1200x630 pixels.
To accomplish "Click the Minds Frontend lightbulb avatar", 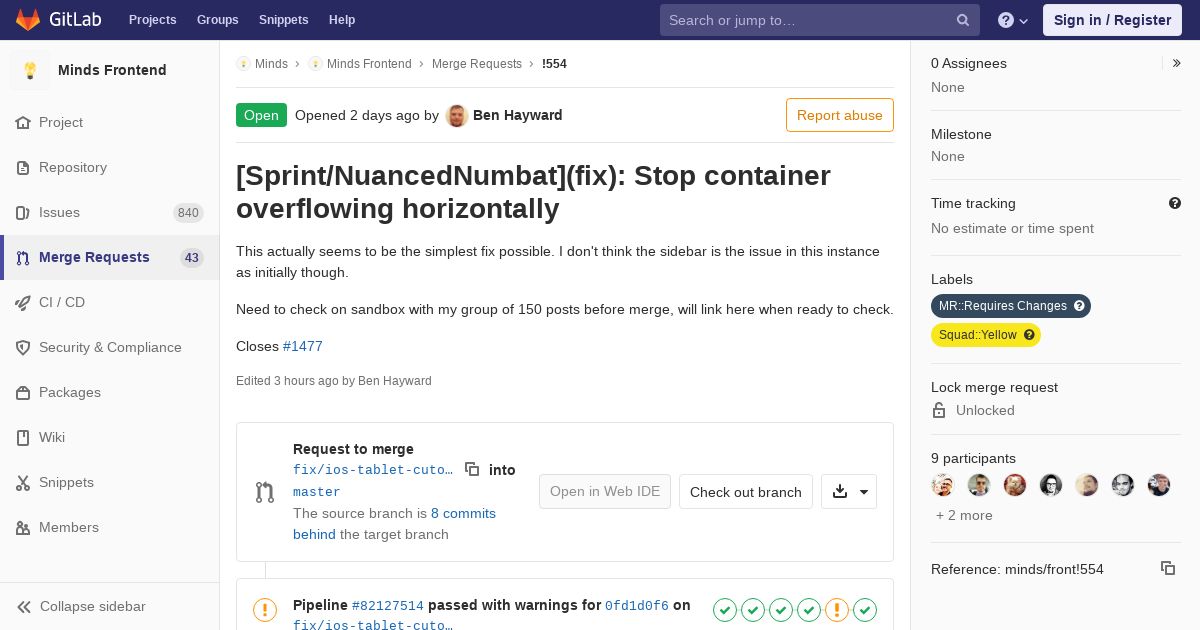I will 30,70.
